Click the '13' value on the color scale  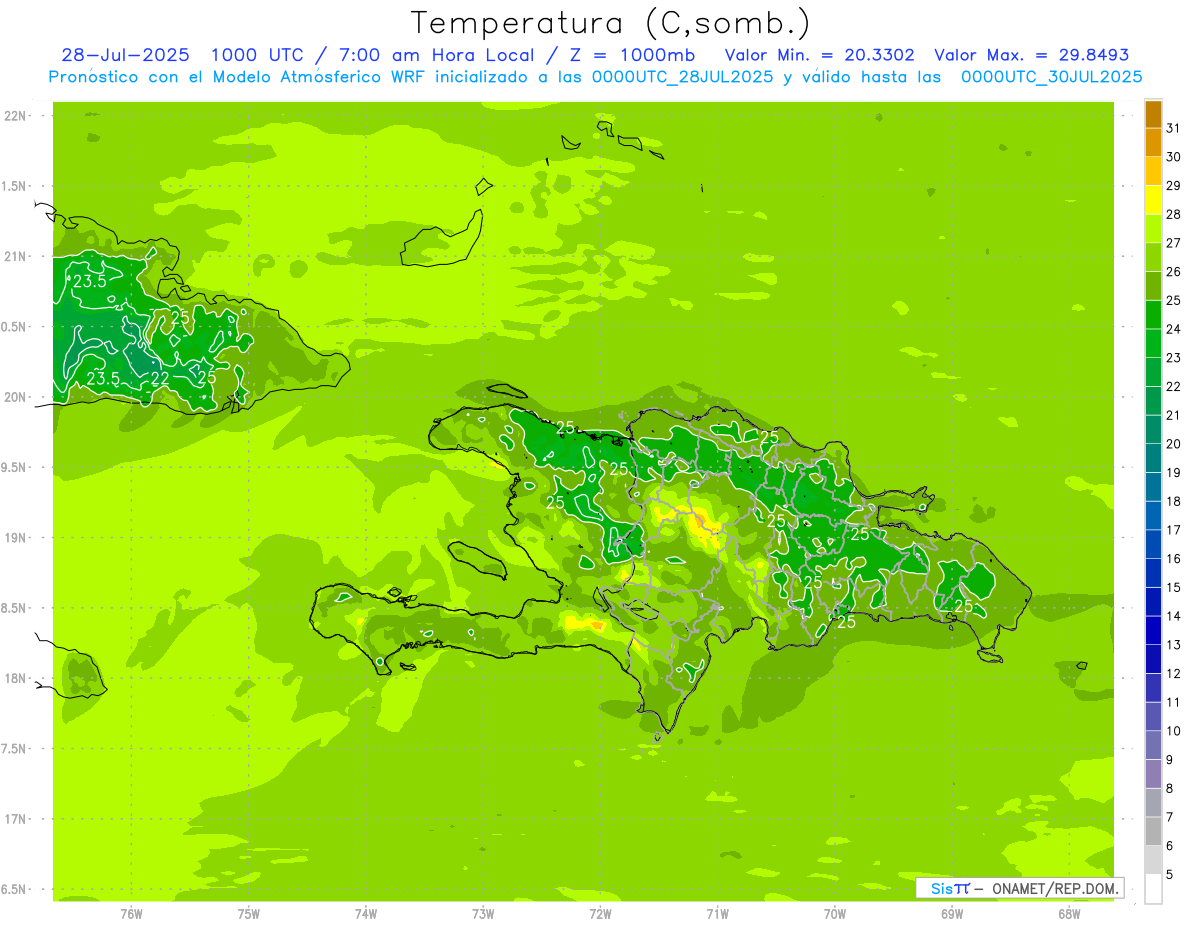coord(1173,645)
